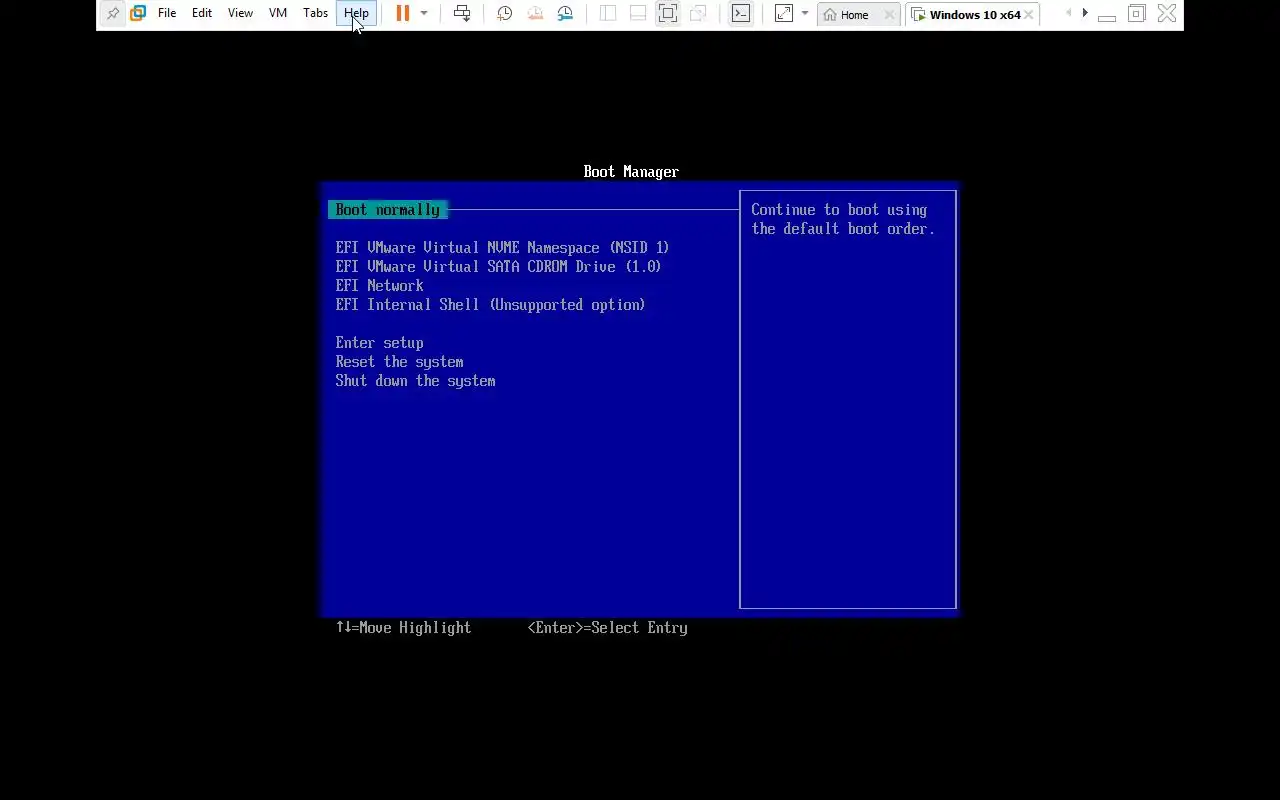Open the console view icon
This screenshot has height=800, width=1280.
pyautogui.click(x=741, y=14)
